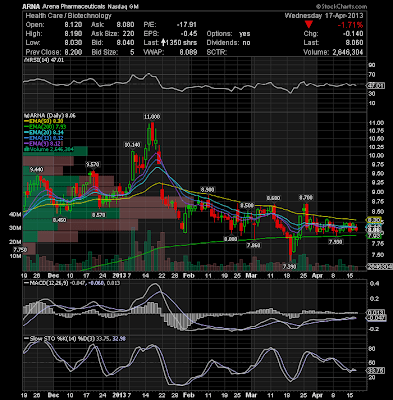Click the MACD histogram value tag 0.013
The image size is (393, 400).
coord(376,313)
